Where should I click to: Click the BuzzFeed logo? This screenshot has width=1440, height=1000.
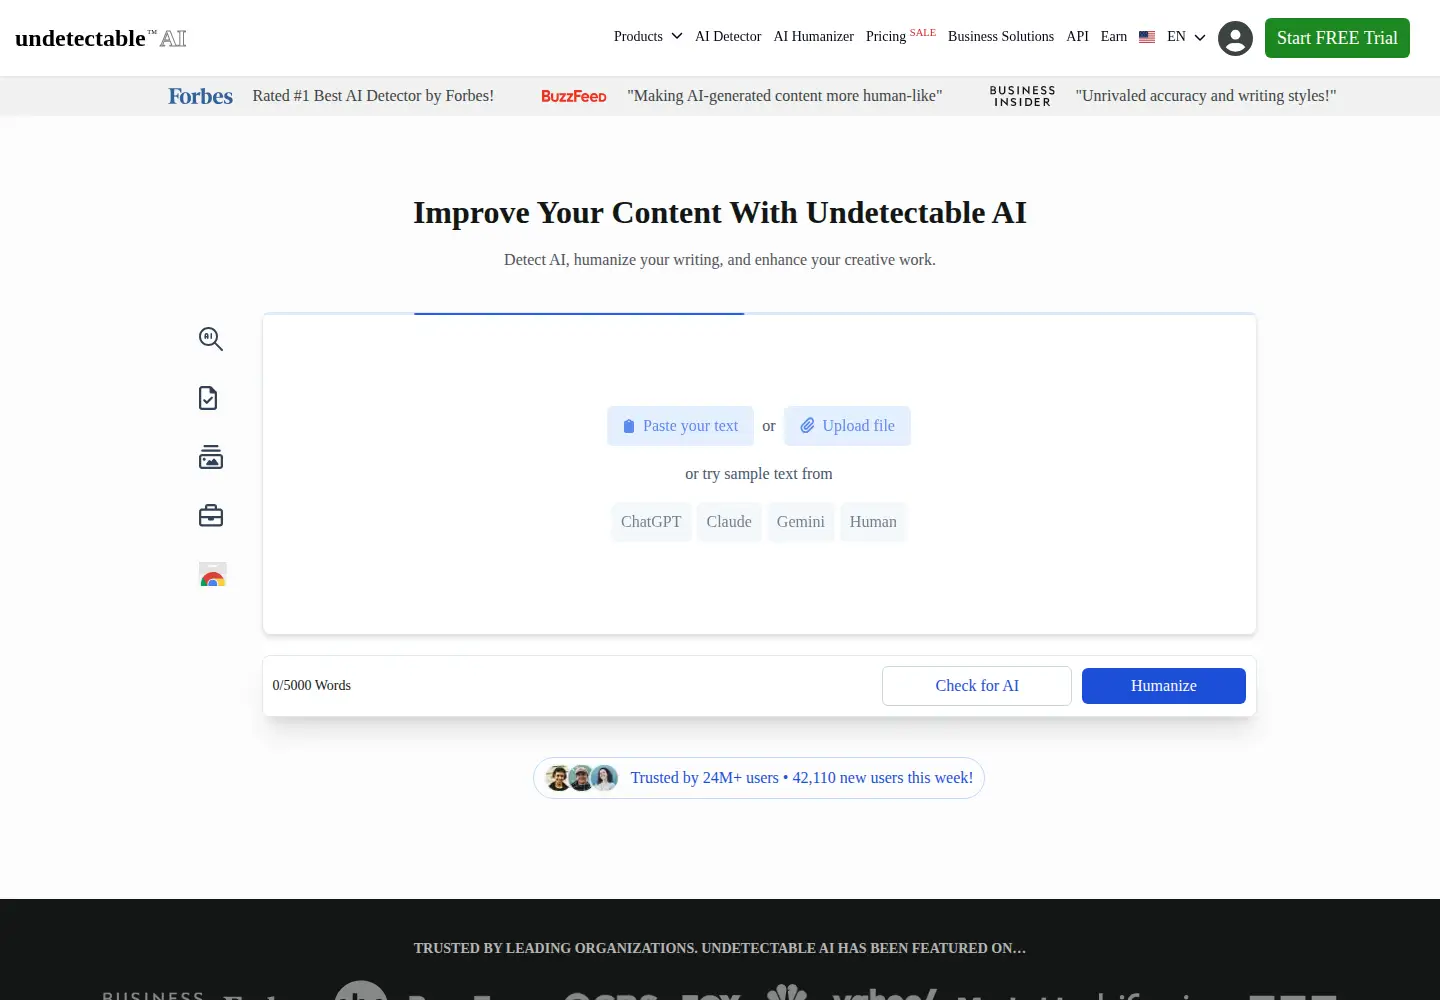tap(574, 96)
